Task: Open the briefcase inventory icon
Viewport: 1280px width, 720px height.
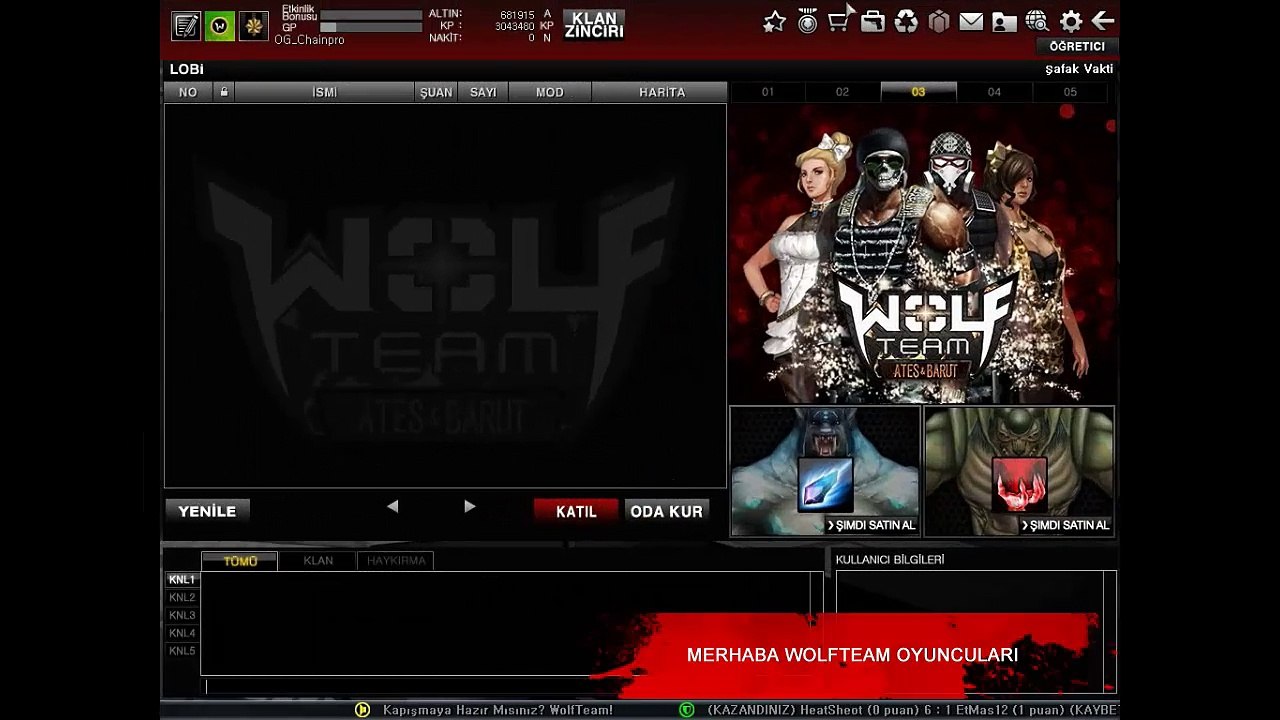Action: point(873,22)
